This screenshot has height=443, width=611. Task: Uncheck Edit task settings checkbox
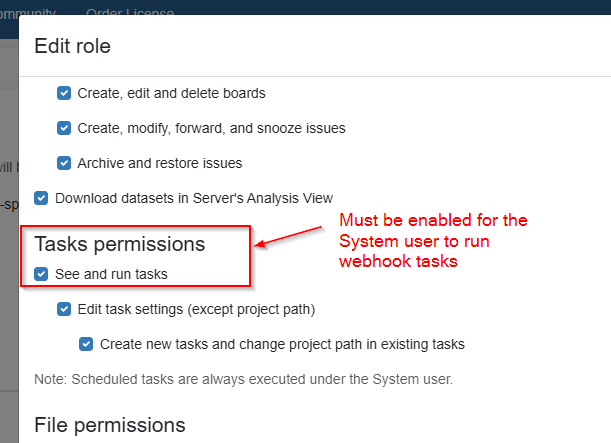[64, 309]
